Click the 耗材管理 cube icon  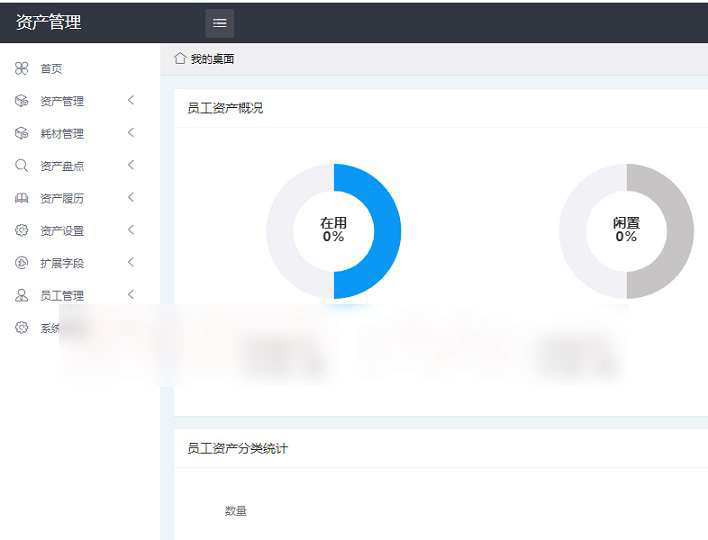pos(21,133)
